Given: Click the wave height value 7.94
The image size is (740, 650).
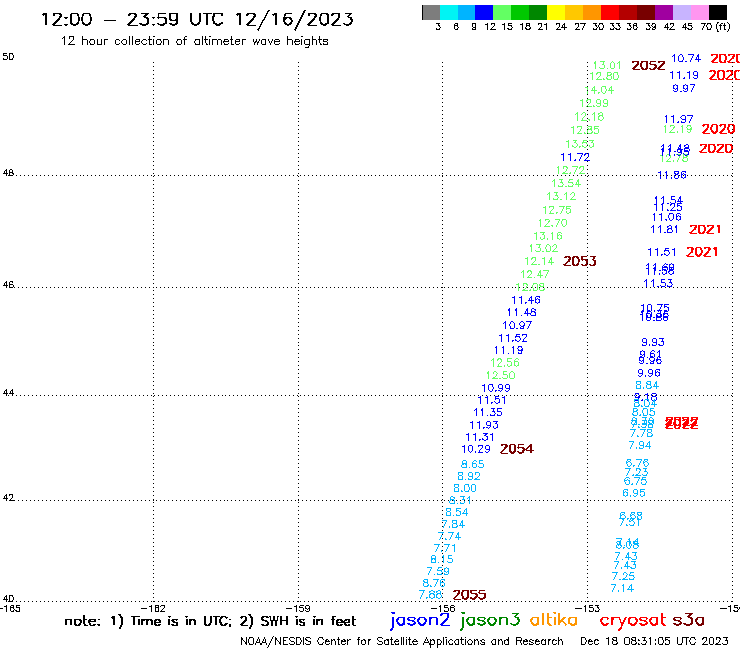Looking at the screenshot, I should pyautogui.click(x=639, y=445).
